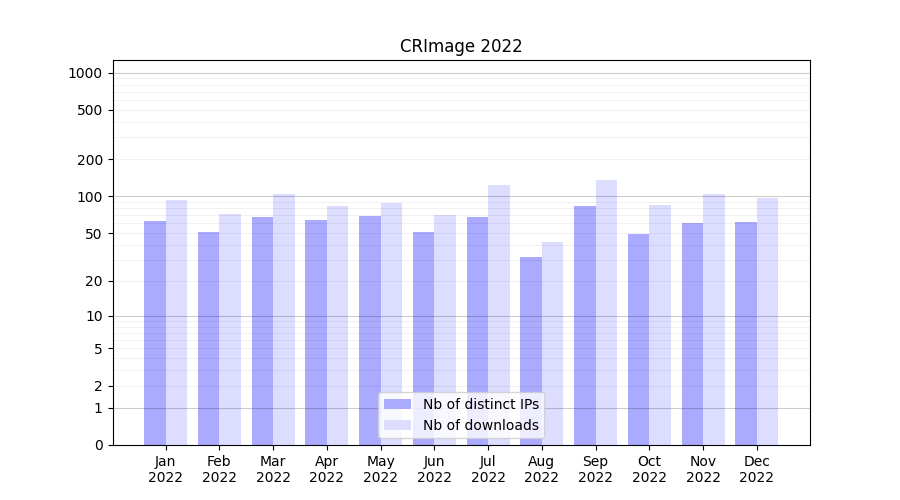Select the 'Nb of downloads' legend text

point(480,425)
